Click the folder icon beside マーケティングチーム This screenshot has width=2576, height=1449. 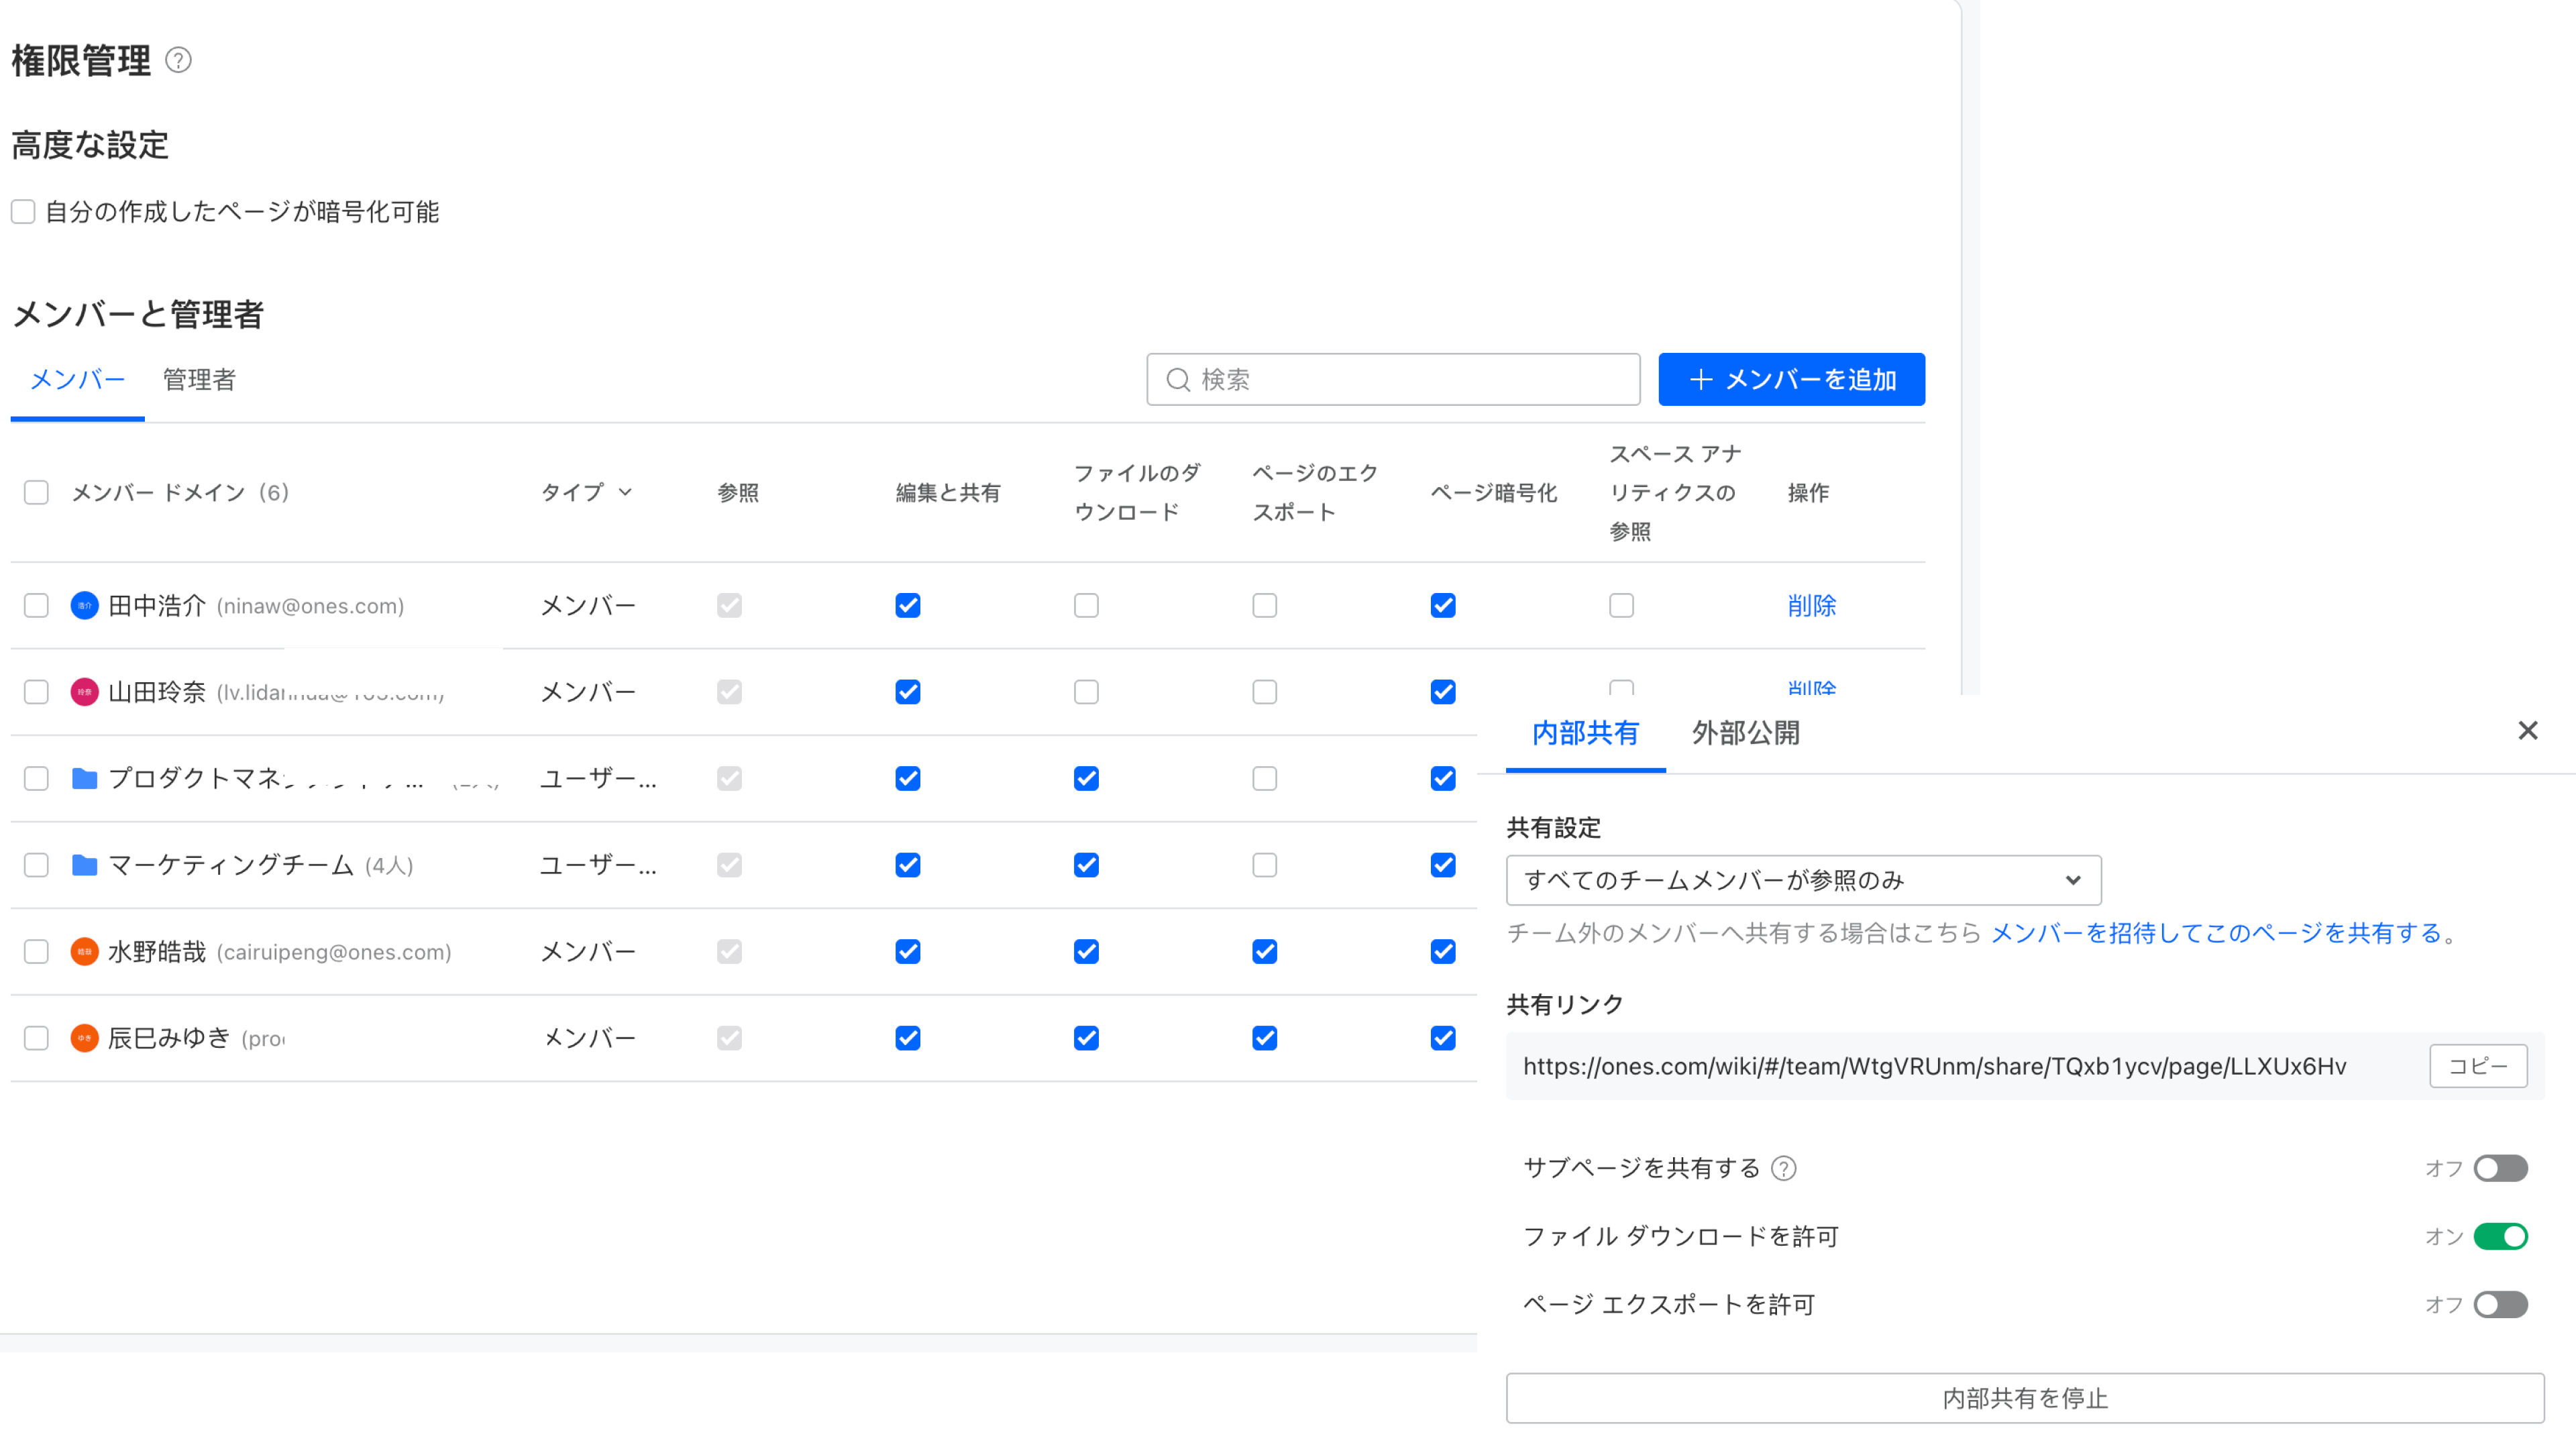point(84,864)
